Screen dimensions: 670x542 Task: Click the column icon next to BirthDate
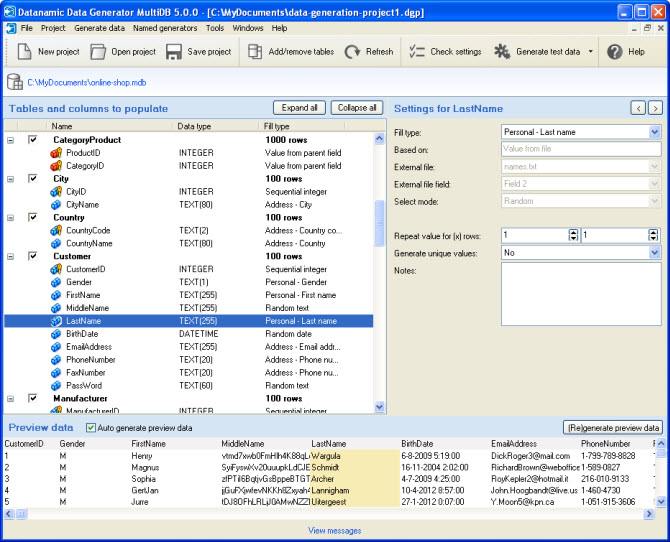(x=56, y=334)
